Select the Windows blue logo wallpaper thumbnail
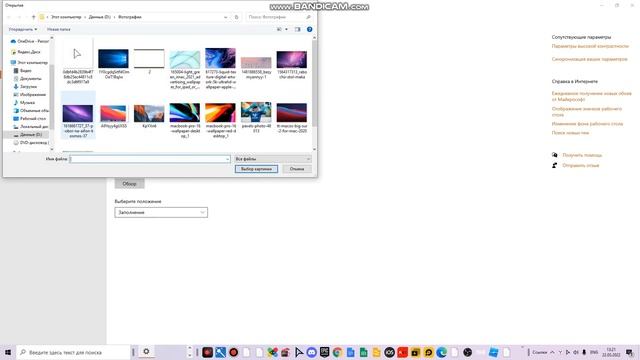640x360 pixels. coord(113,59)
